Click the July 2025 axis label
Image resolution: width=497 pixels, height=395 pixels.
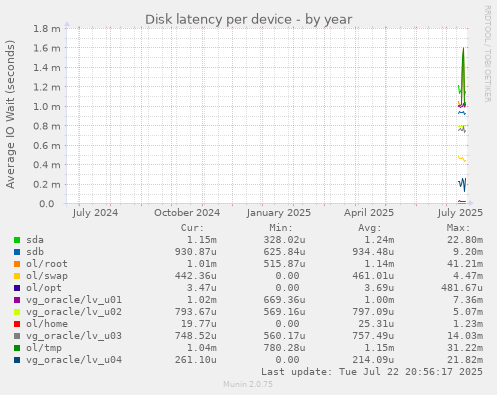[x=460, y=213]
